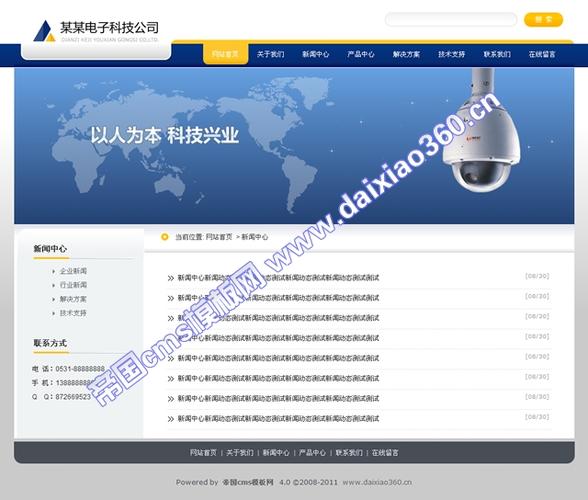Click 新闻中心 in the breadcrumb trail
Image resolution: width=588 pixels, height=500 pixels.
pyautogui.click(x=255, y=237)
